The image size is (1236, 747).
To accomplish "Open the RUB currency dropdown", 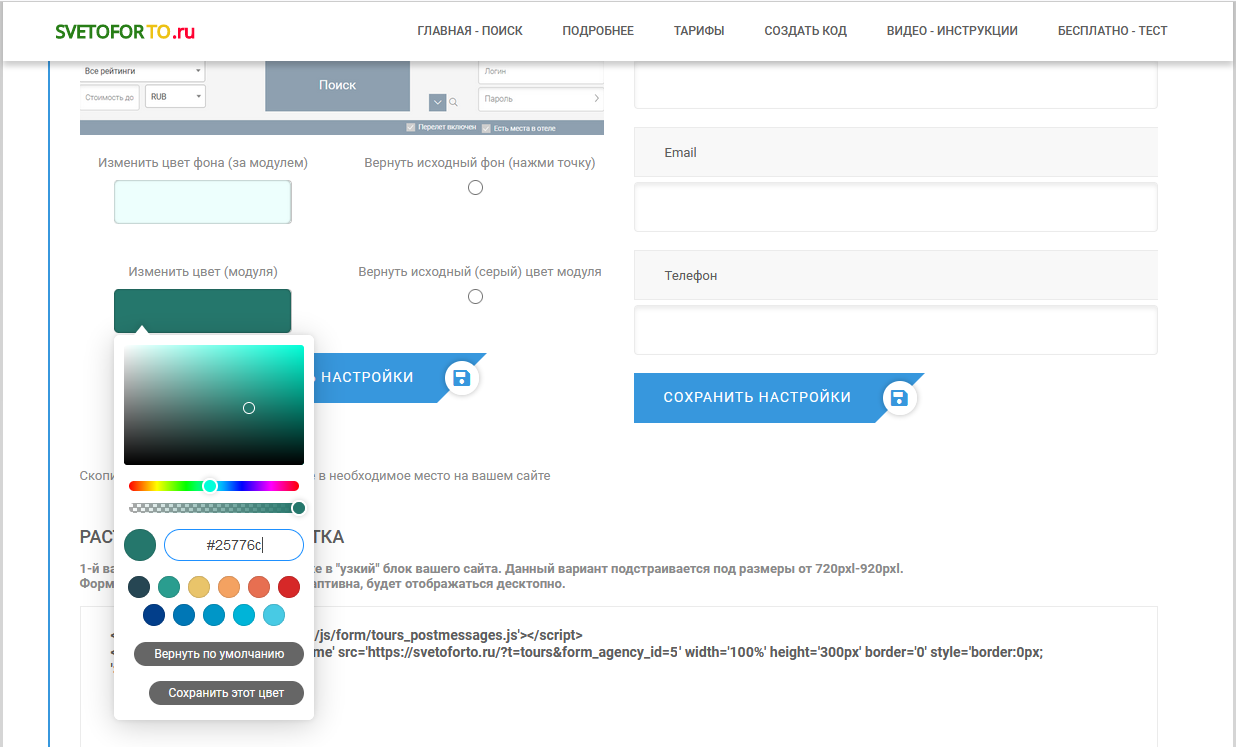I will 175,97.
